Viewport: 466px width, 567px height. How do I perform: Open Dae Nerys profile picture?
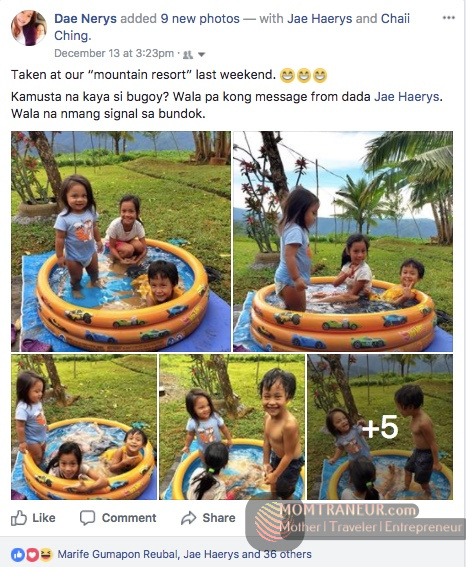(29, 28)
